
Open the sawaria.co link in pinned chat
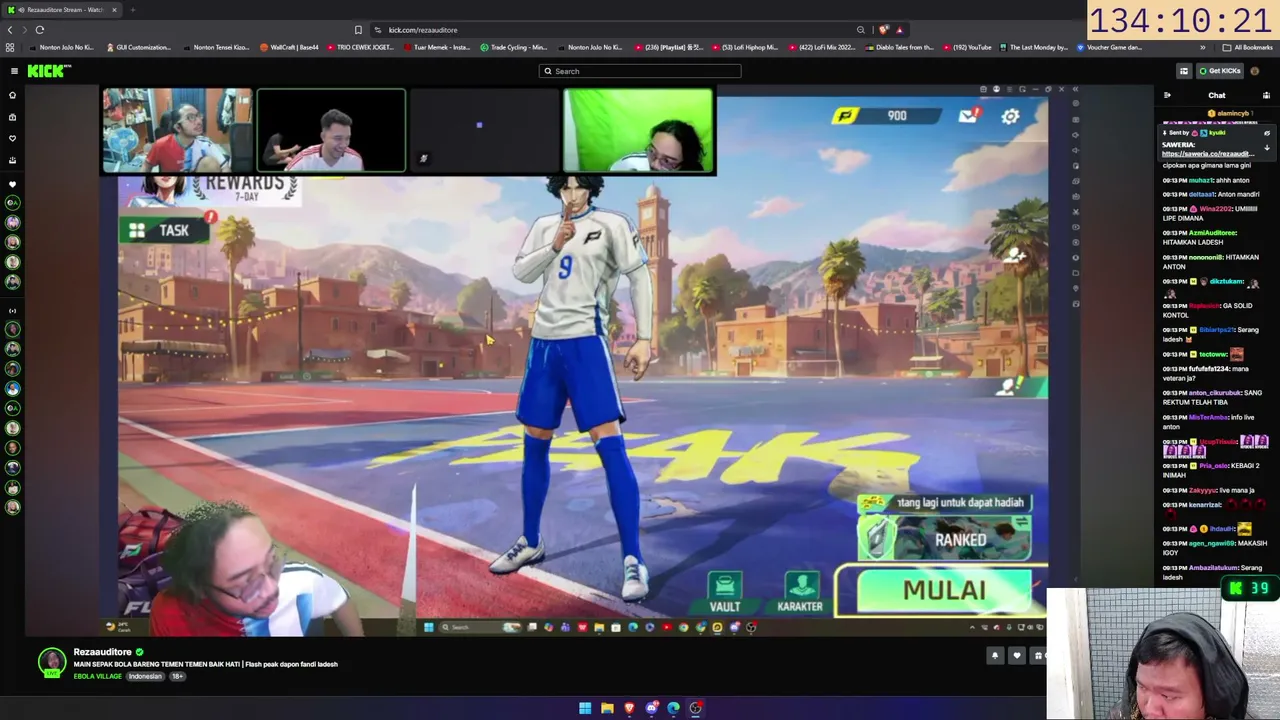(1208, 154)
